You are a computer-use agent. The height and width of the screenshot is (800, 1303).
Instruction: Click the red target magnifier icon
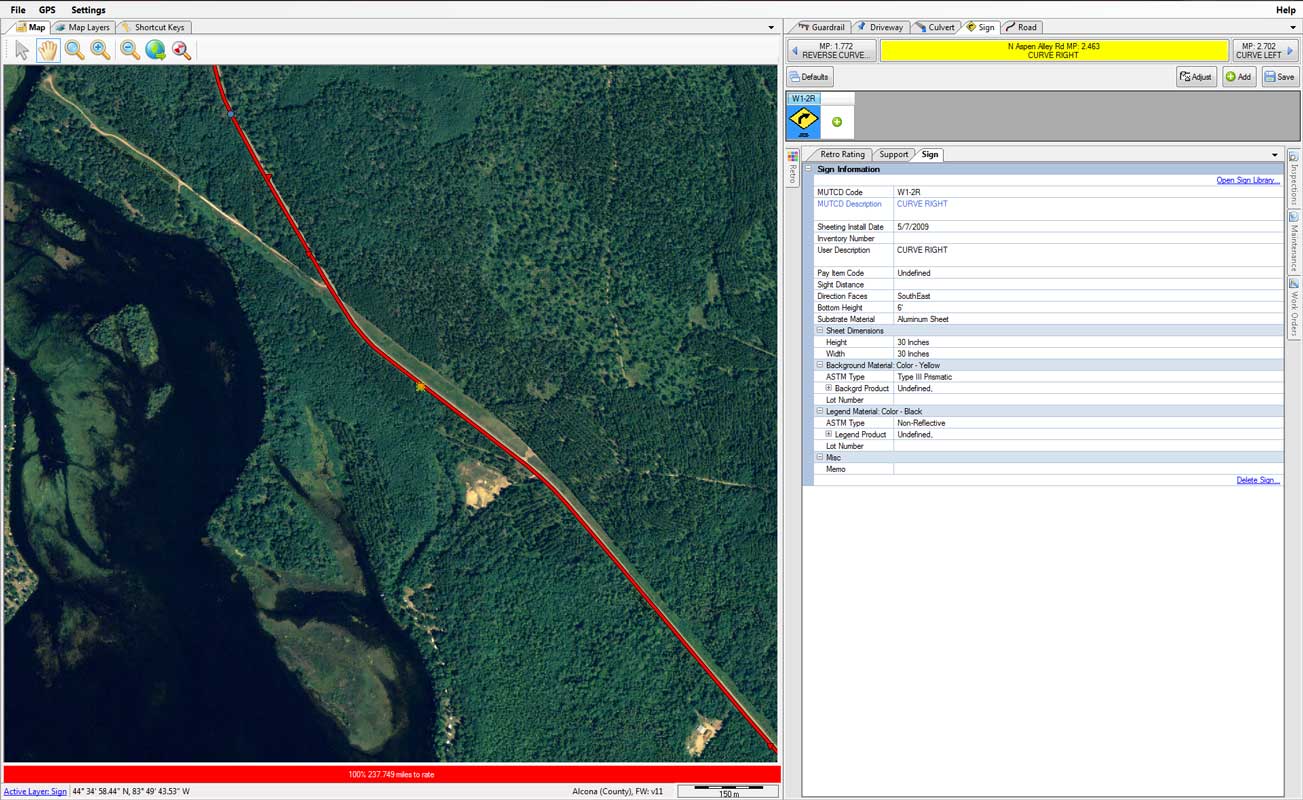click(x=182, y=50)
